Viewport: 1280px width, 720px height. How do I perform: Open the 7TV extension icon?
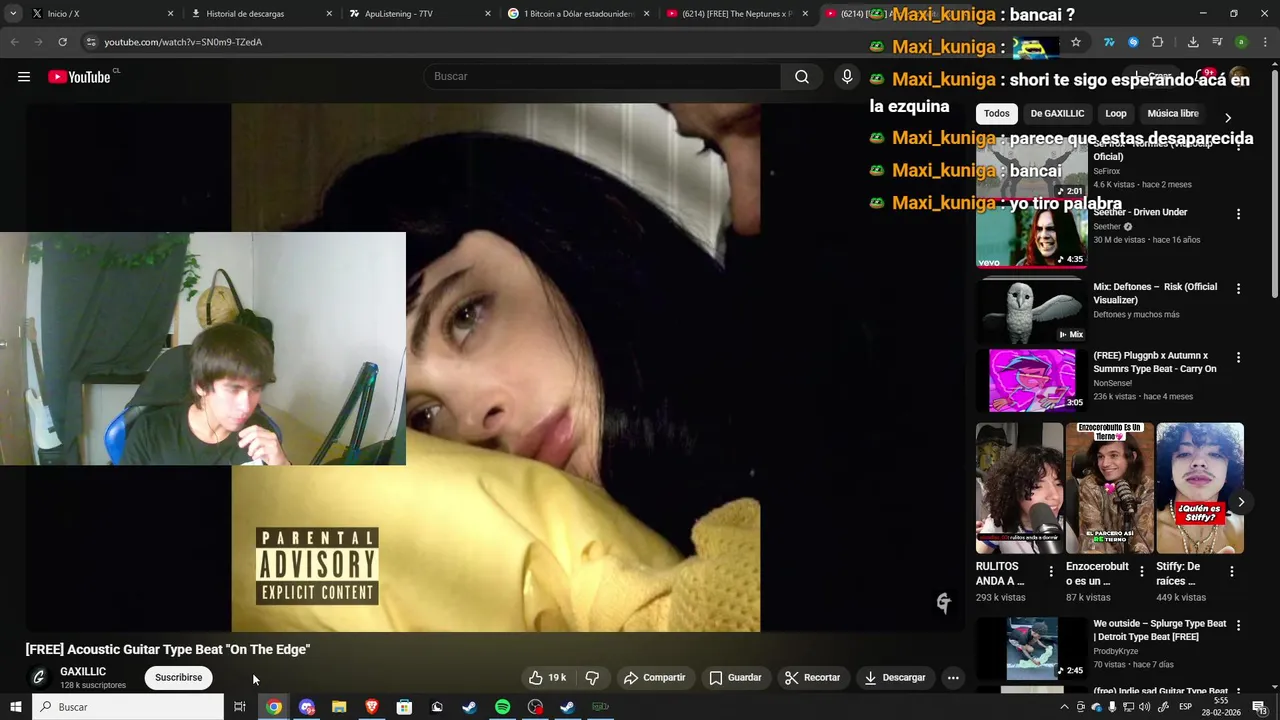[x=1109, y=42]
